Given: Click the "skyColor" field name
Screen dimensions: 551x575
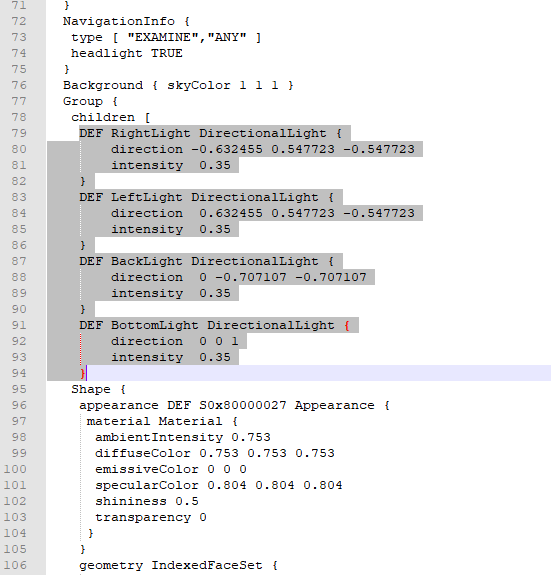Looking at the screenshot, I should pyautogui.click(x=199, y=85).
